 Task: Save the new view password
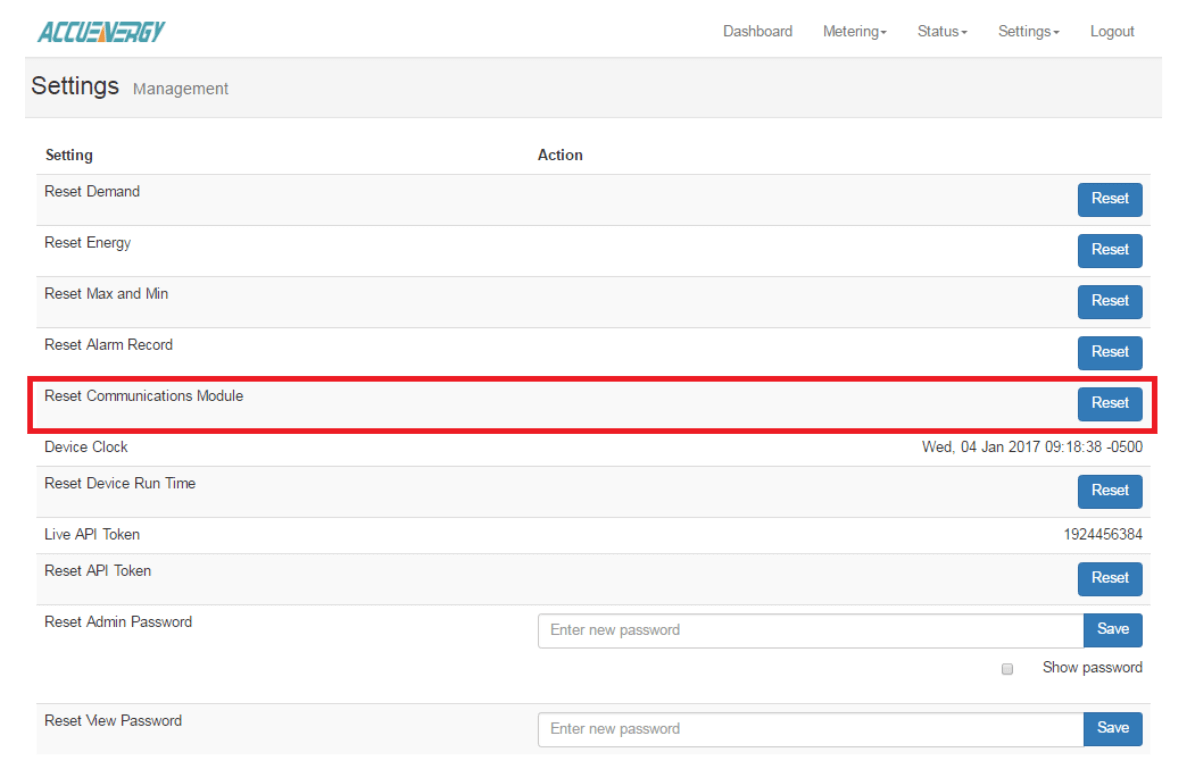[1112, 729]
